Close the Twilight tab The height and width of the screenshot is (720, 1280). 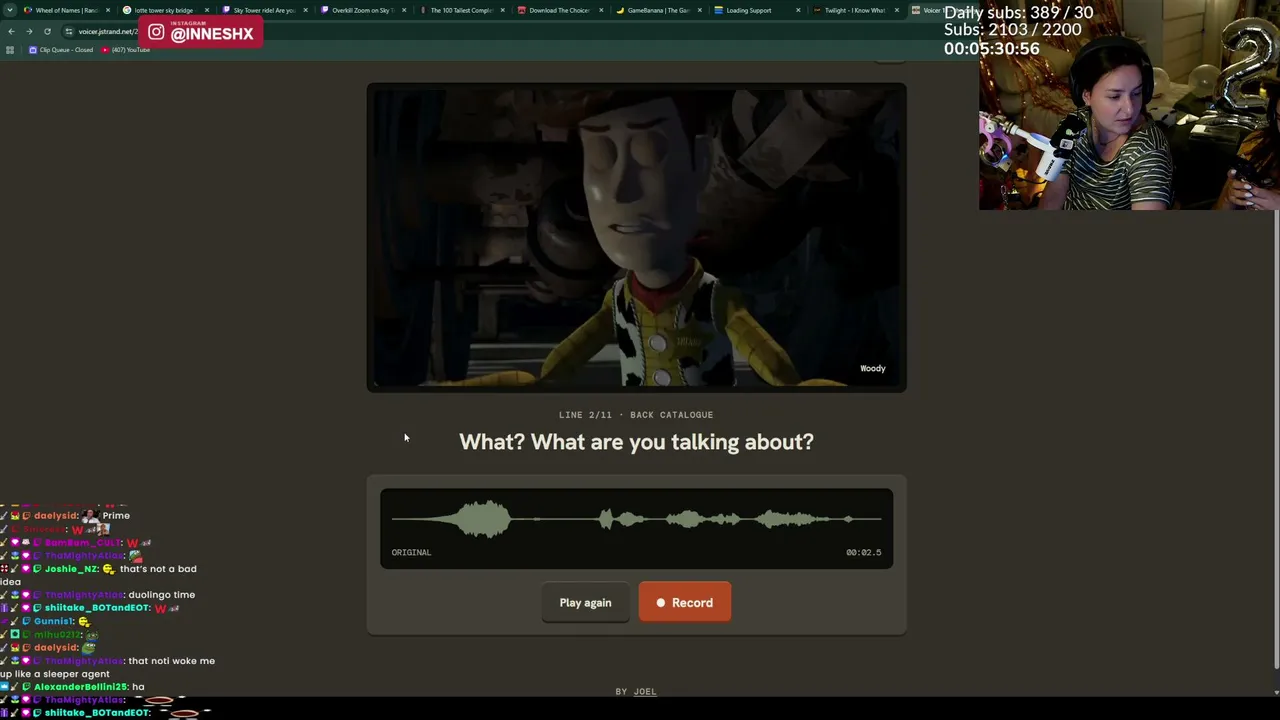(x=897, y=10)
